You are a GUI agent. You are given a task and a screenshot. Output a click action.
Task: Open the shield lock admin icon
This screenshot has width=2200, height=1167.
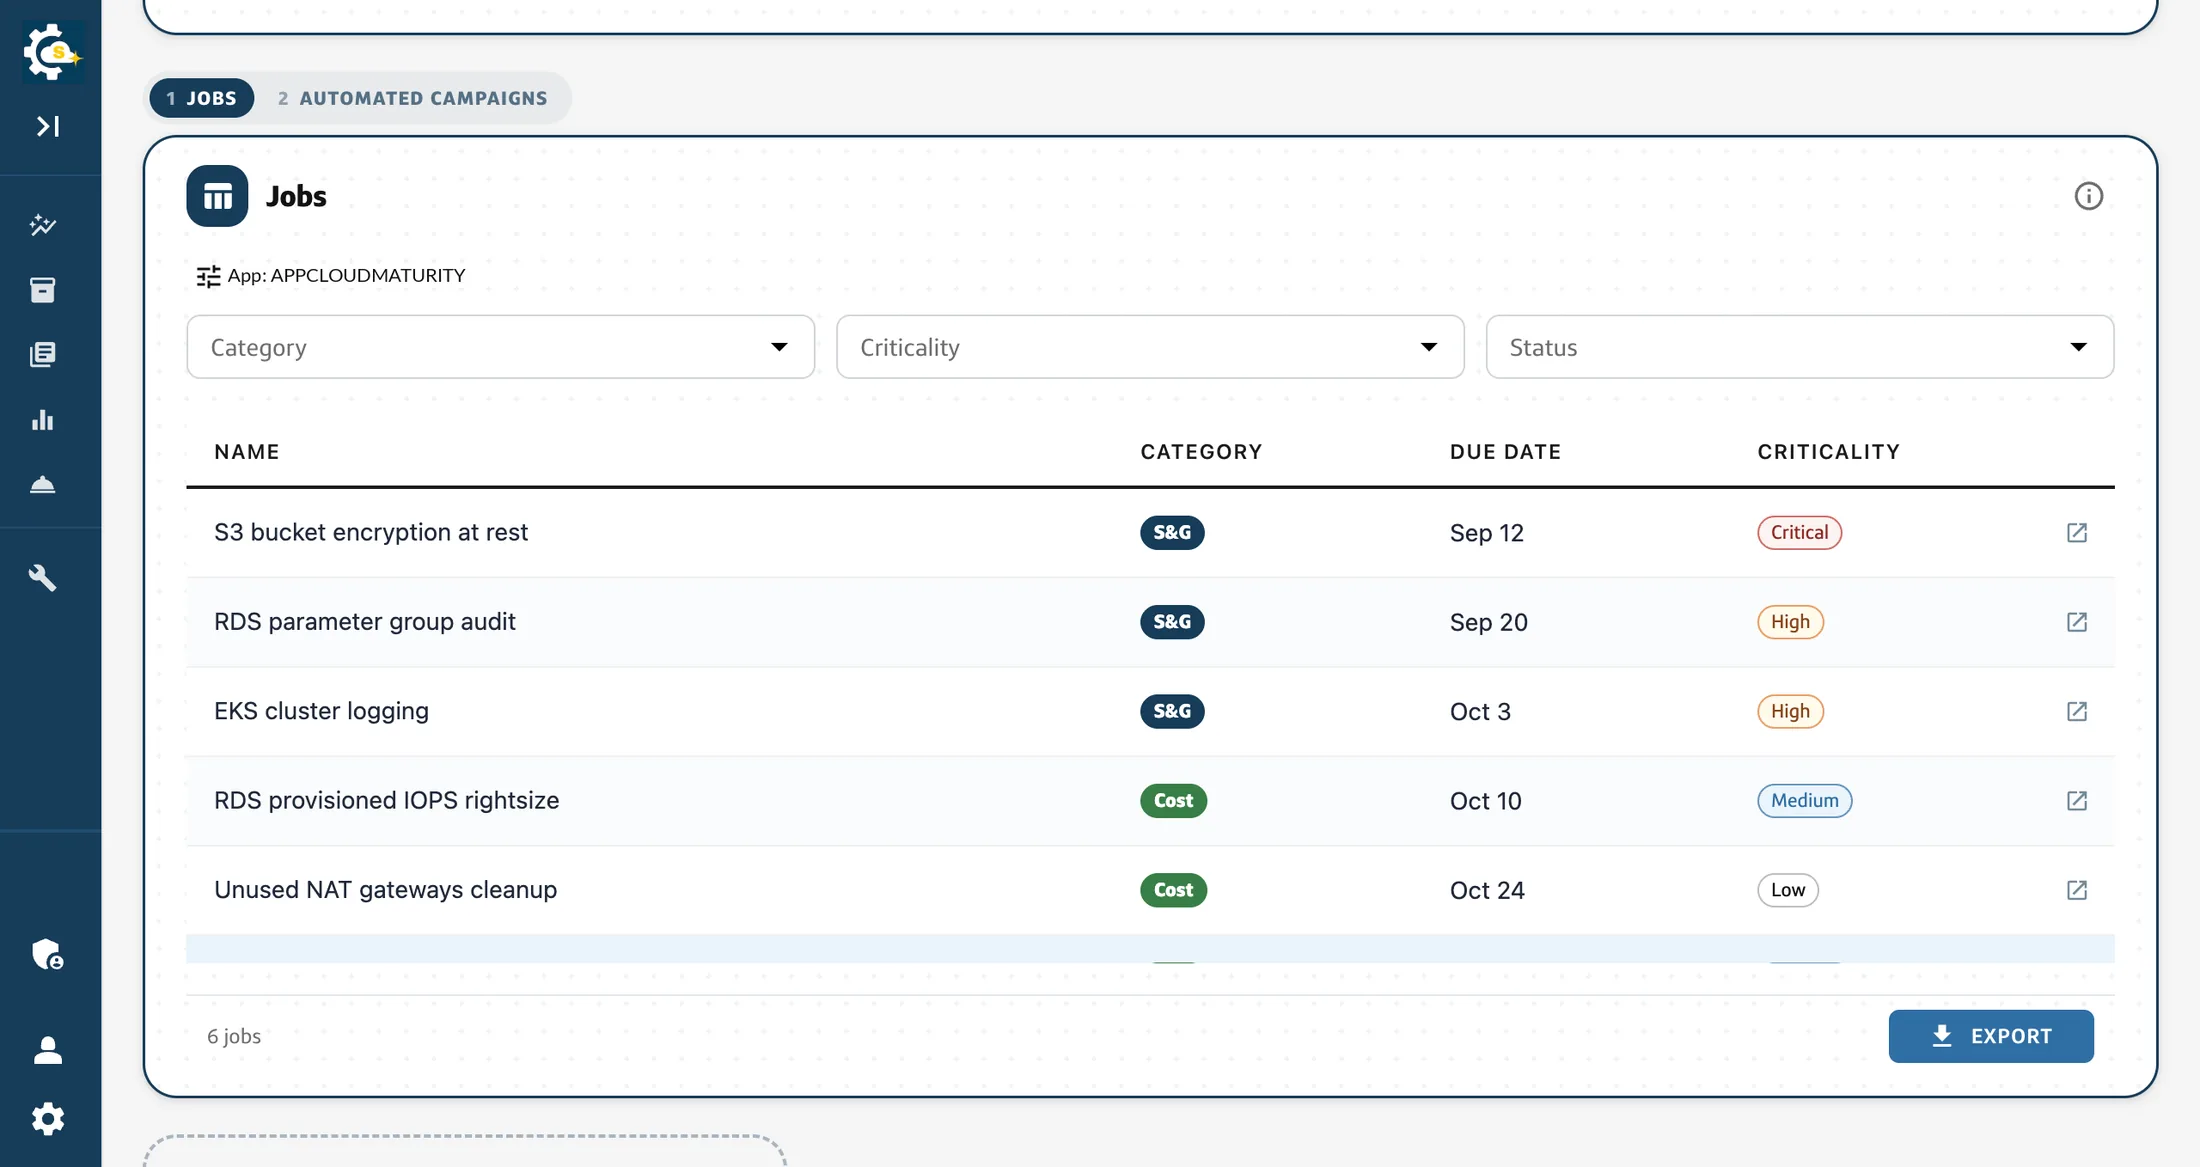(47, 954)
